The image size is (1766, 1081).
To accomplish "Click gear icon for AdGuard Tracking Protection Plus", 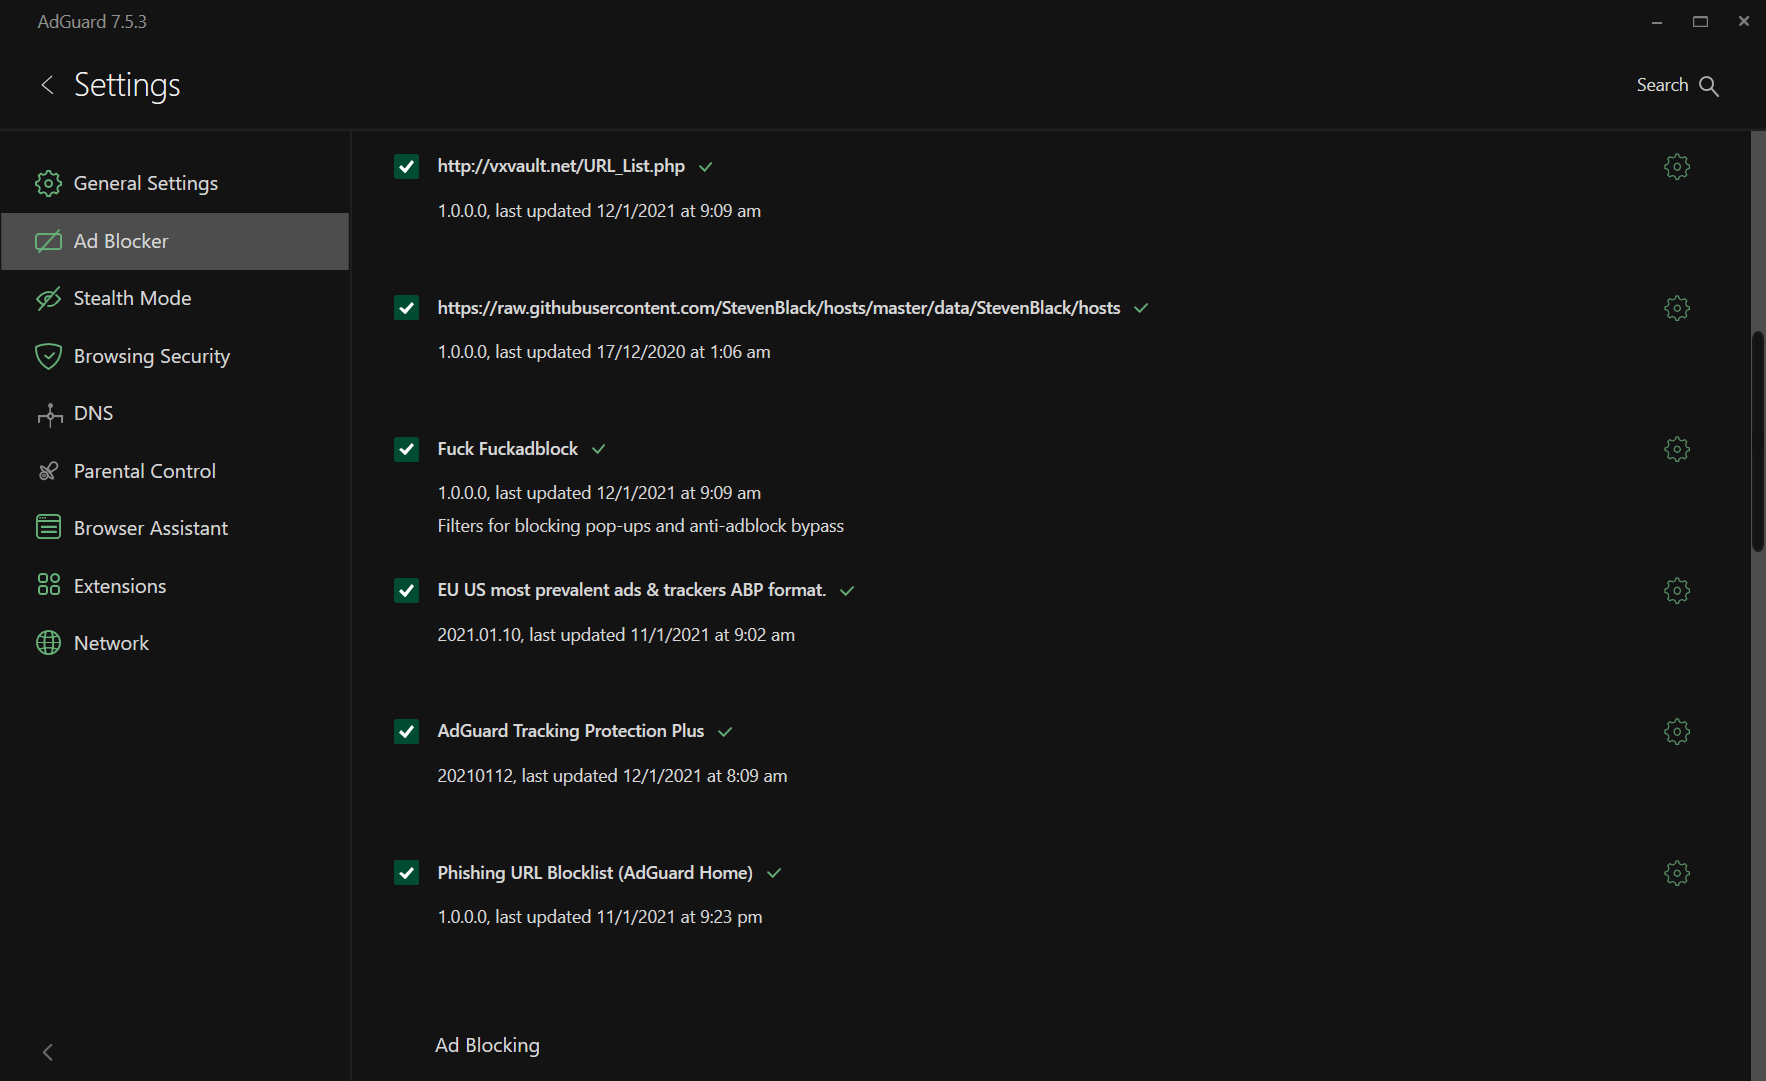I will coord(1677,732).
